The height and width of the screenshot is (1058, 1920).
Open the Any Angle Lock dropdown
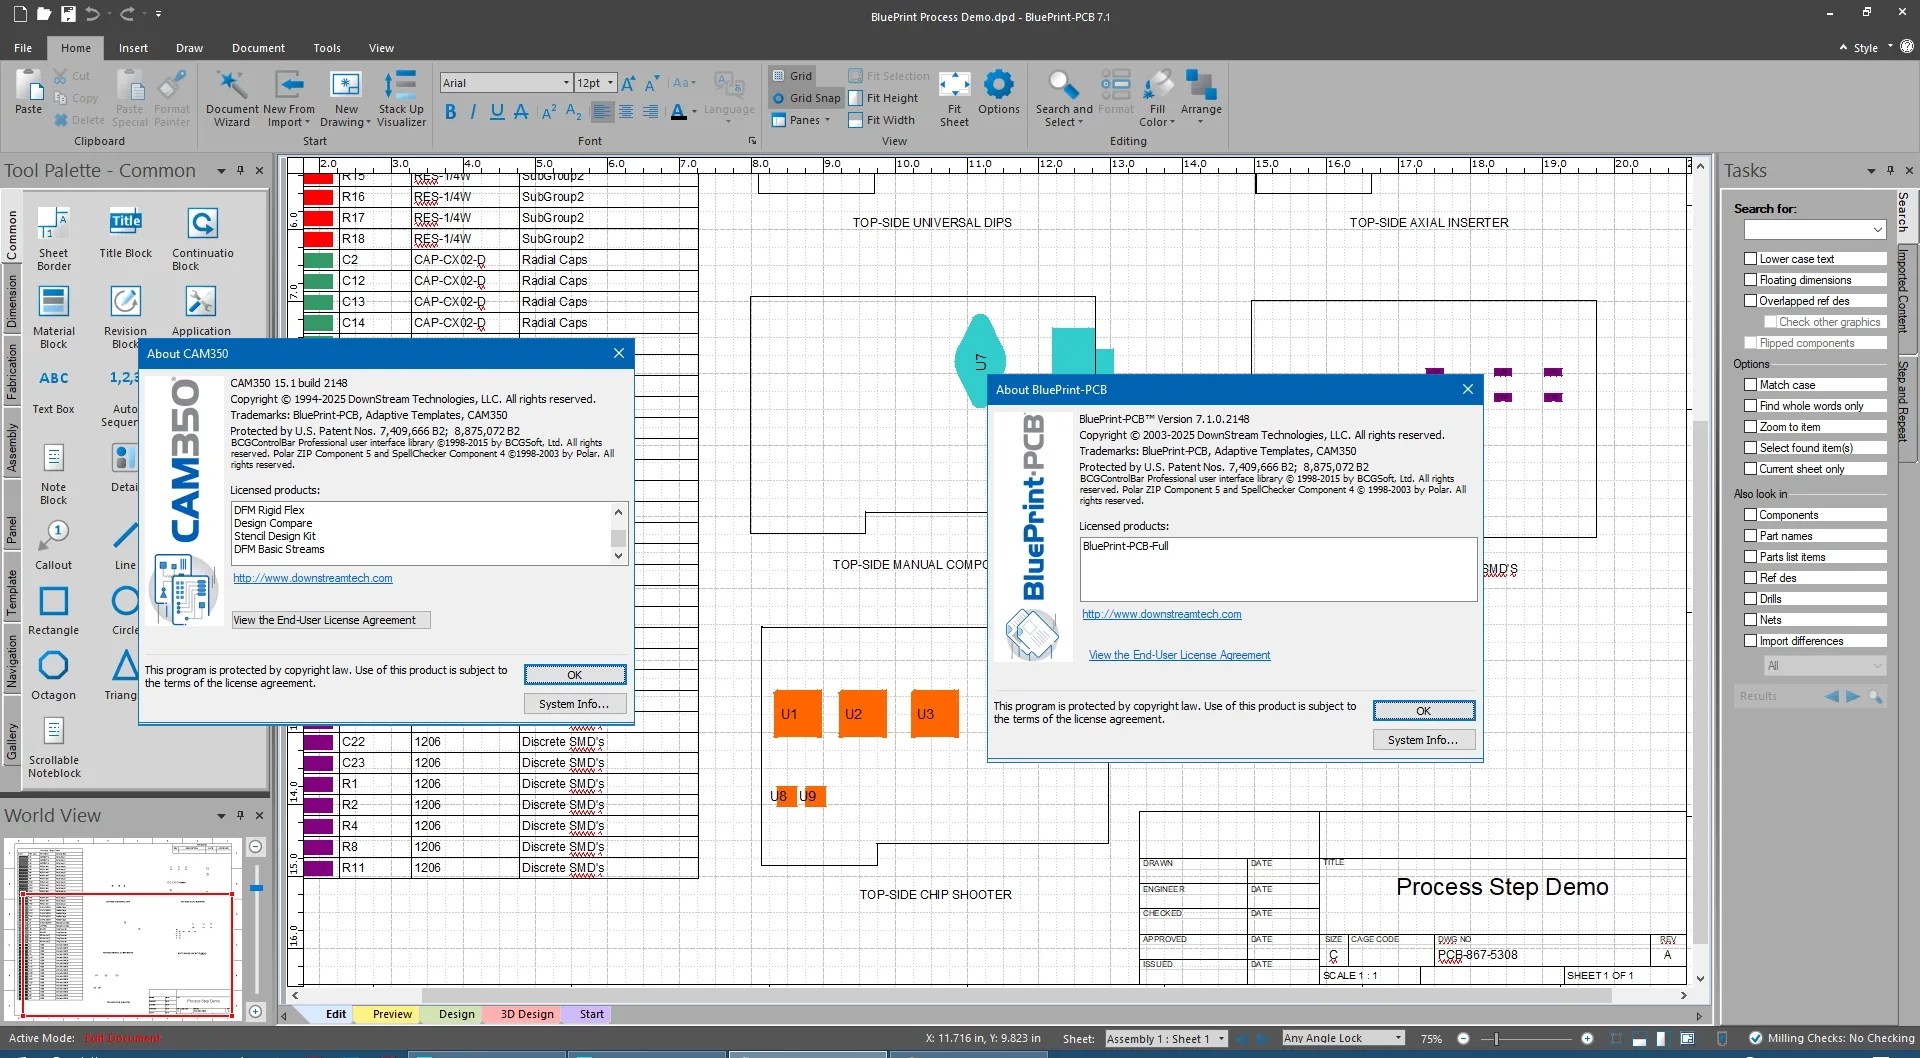click(1398, 1038)
